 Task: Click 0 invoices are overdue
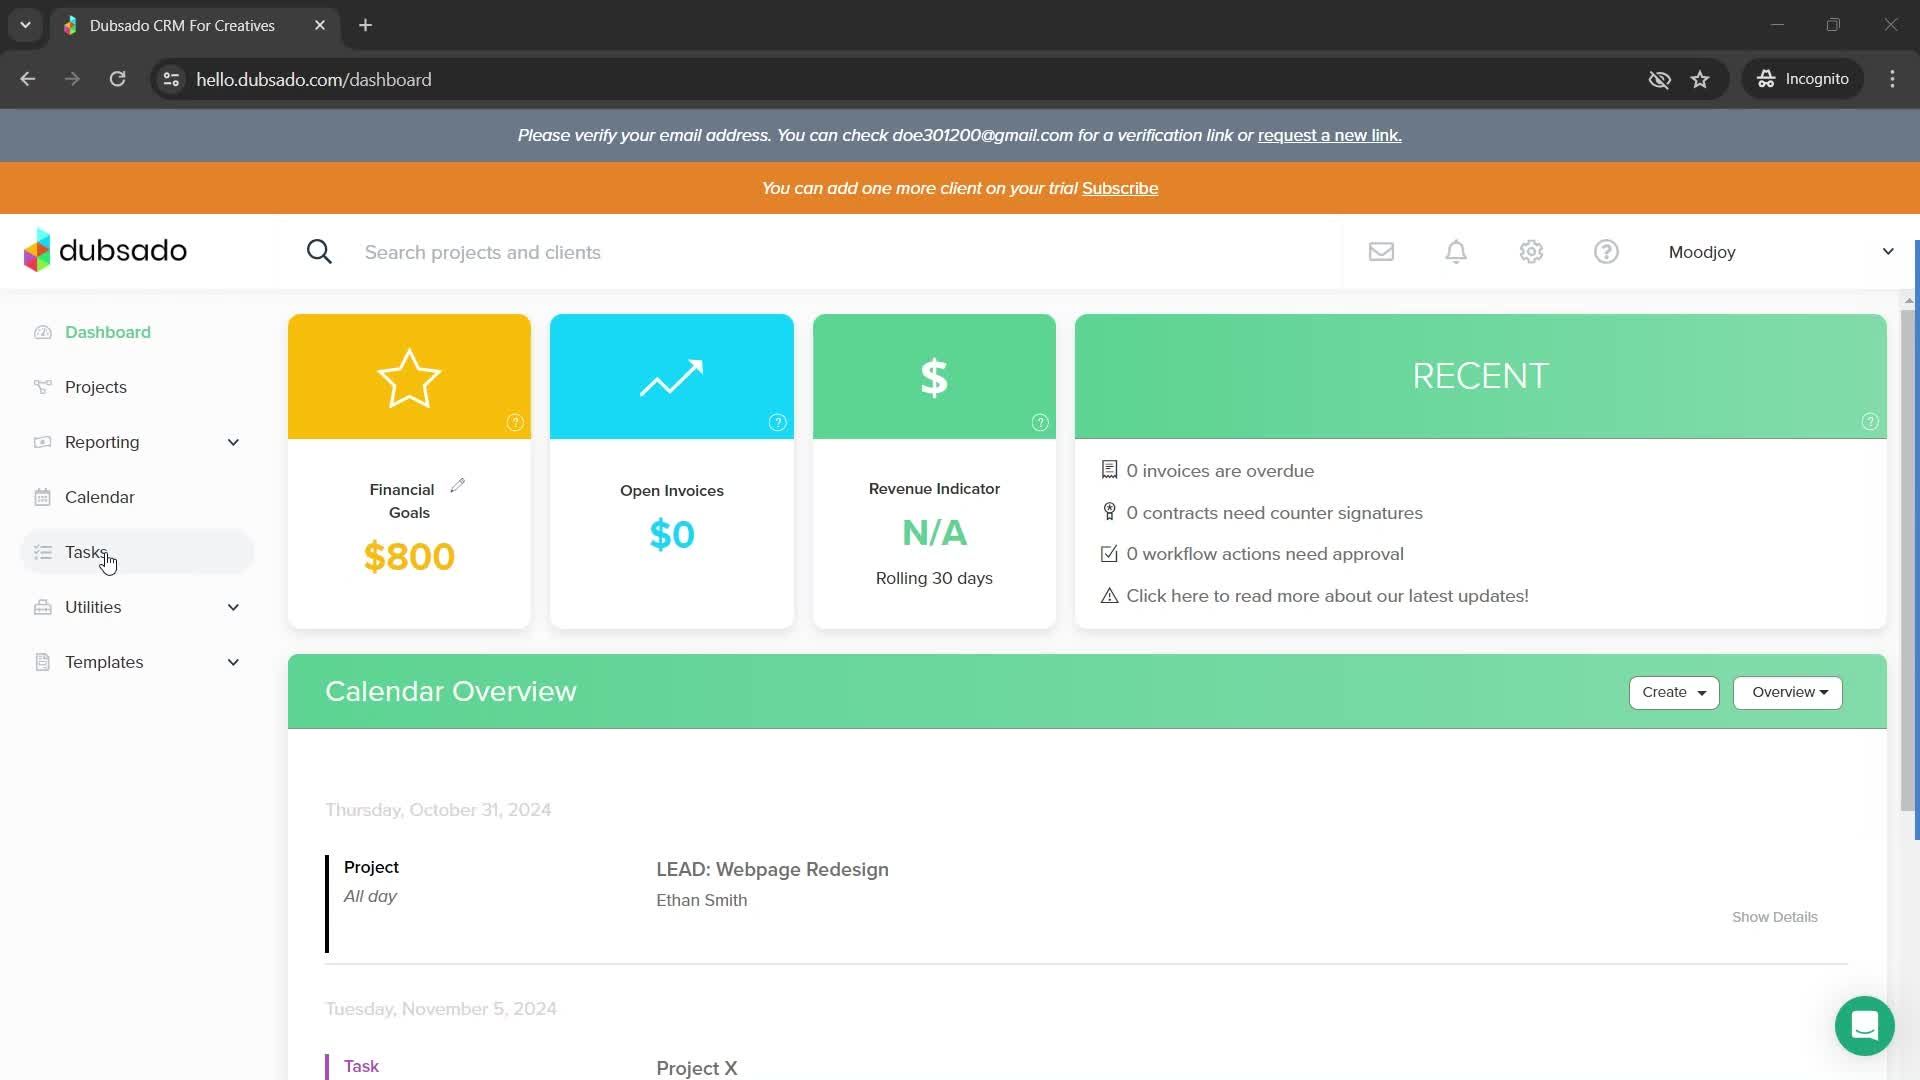click(1220, 471)
